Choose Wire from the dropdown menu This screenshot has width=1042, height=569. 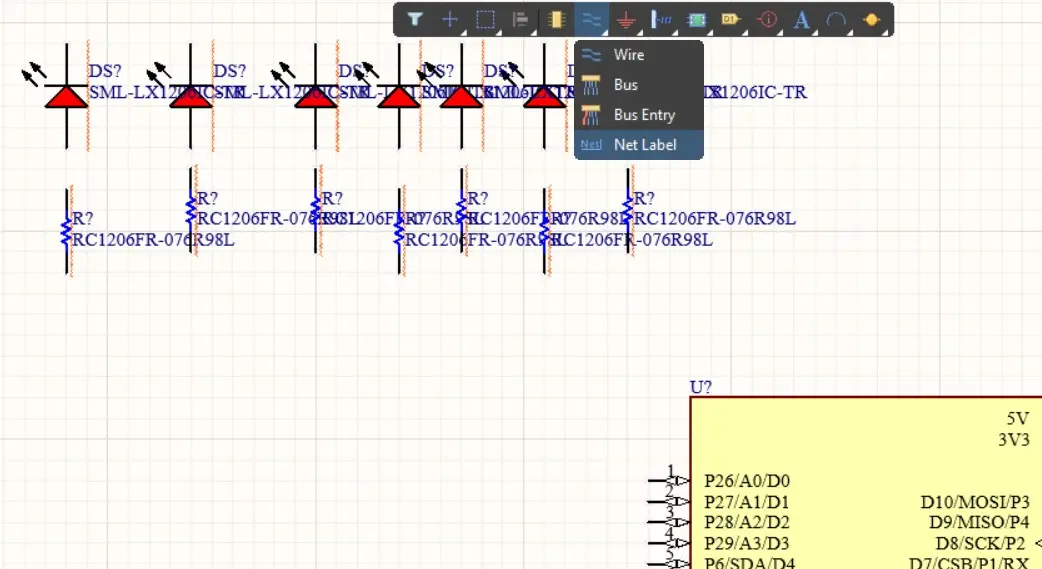point(639,55)
